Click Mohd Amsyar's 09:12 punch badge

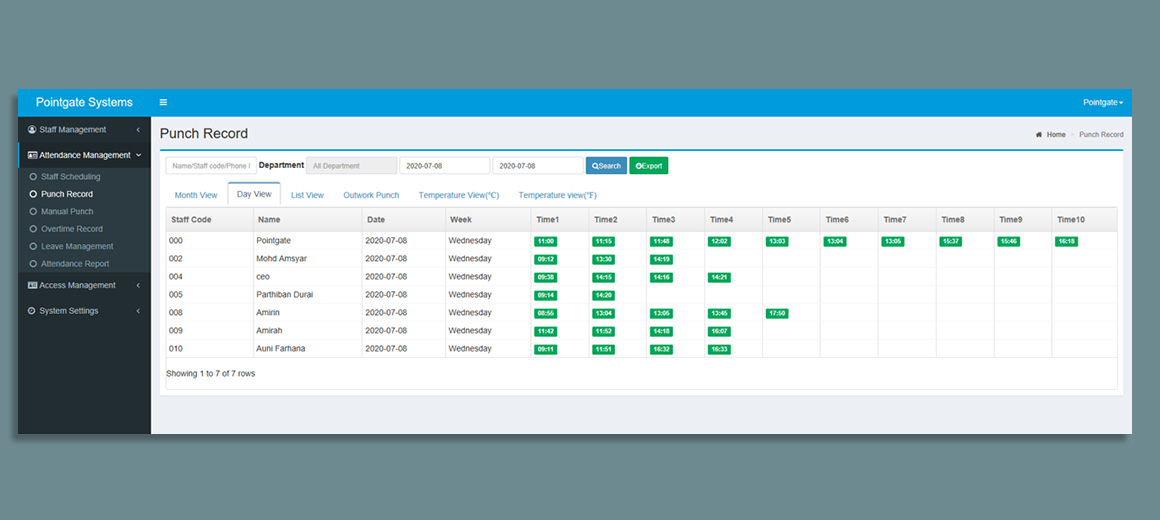(x=546, y=260)
